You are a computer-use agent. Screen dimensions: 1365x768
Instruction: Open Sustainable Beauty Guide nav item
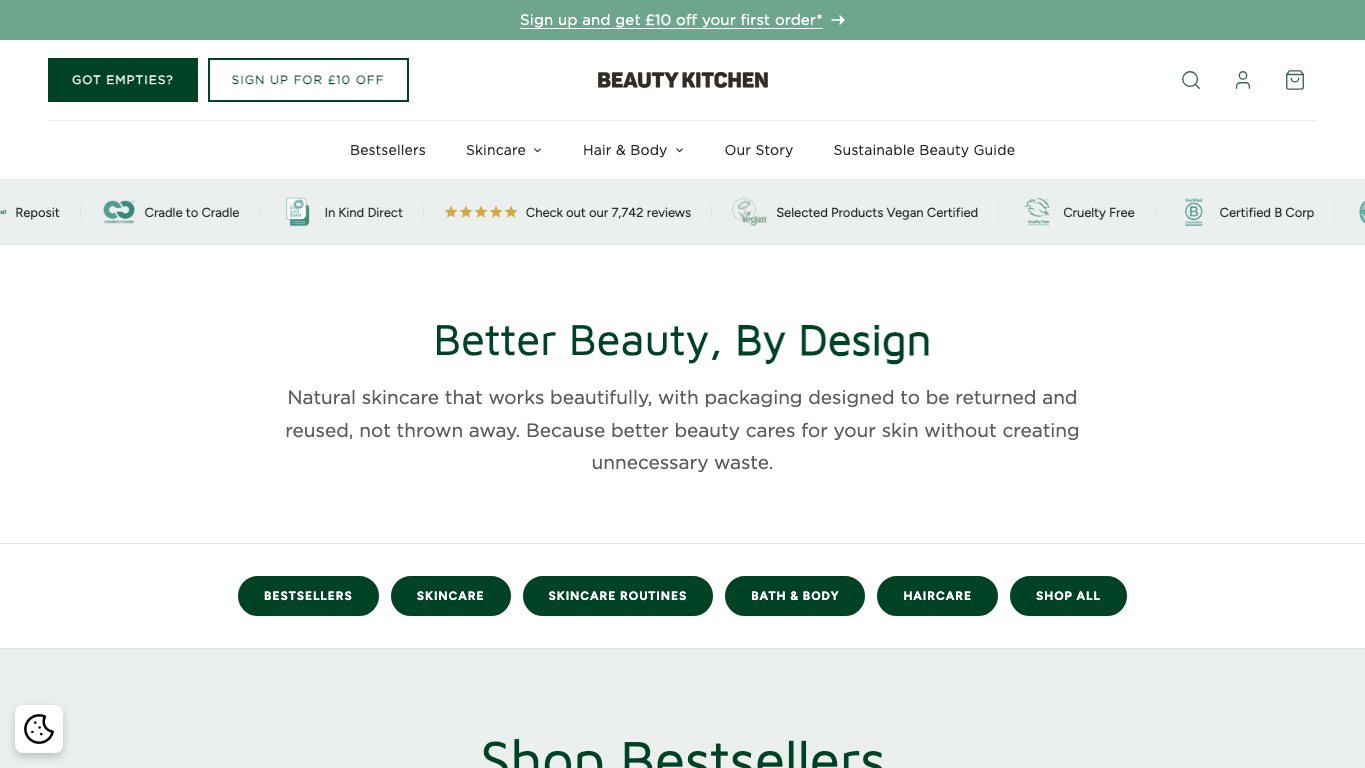924,150
